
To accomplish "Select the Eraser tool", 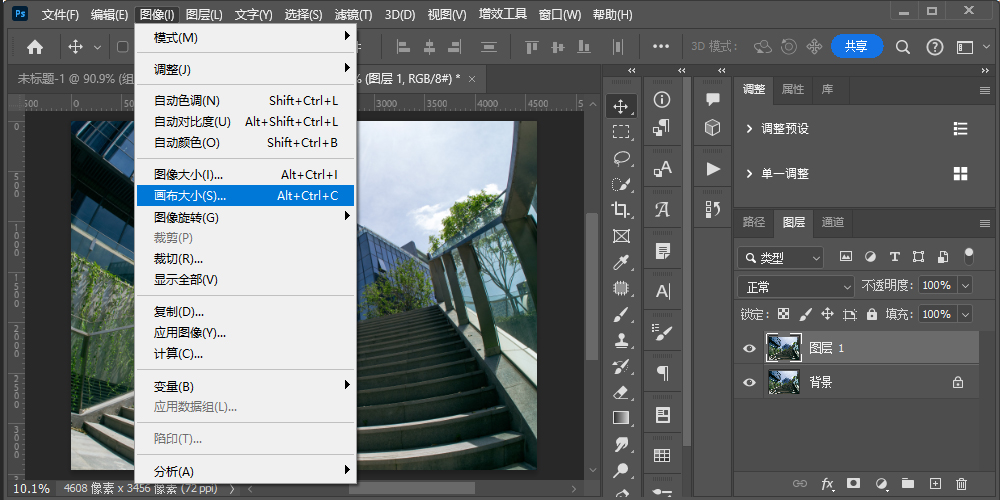I will [x=621, y=393].
